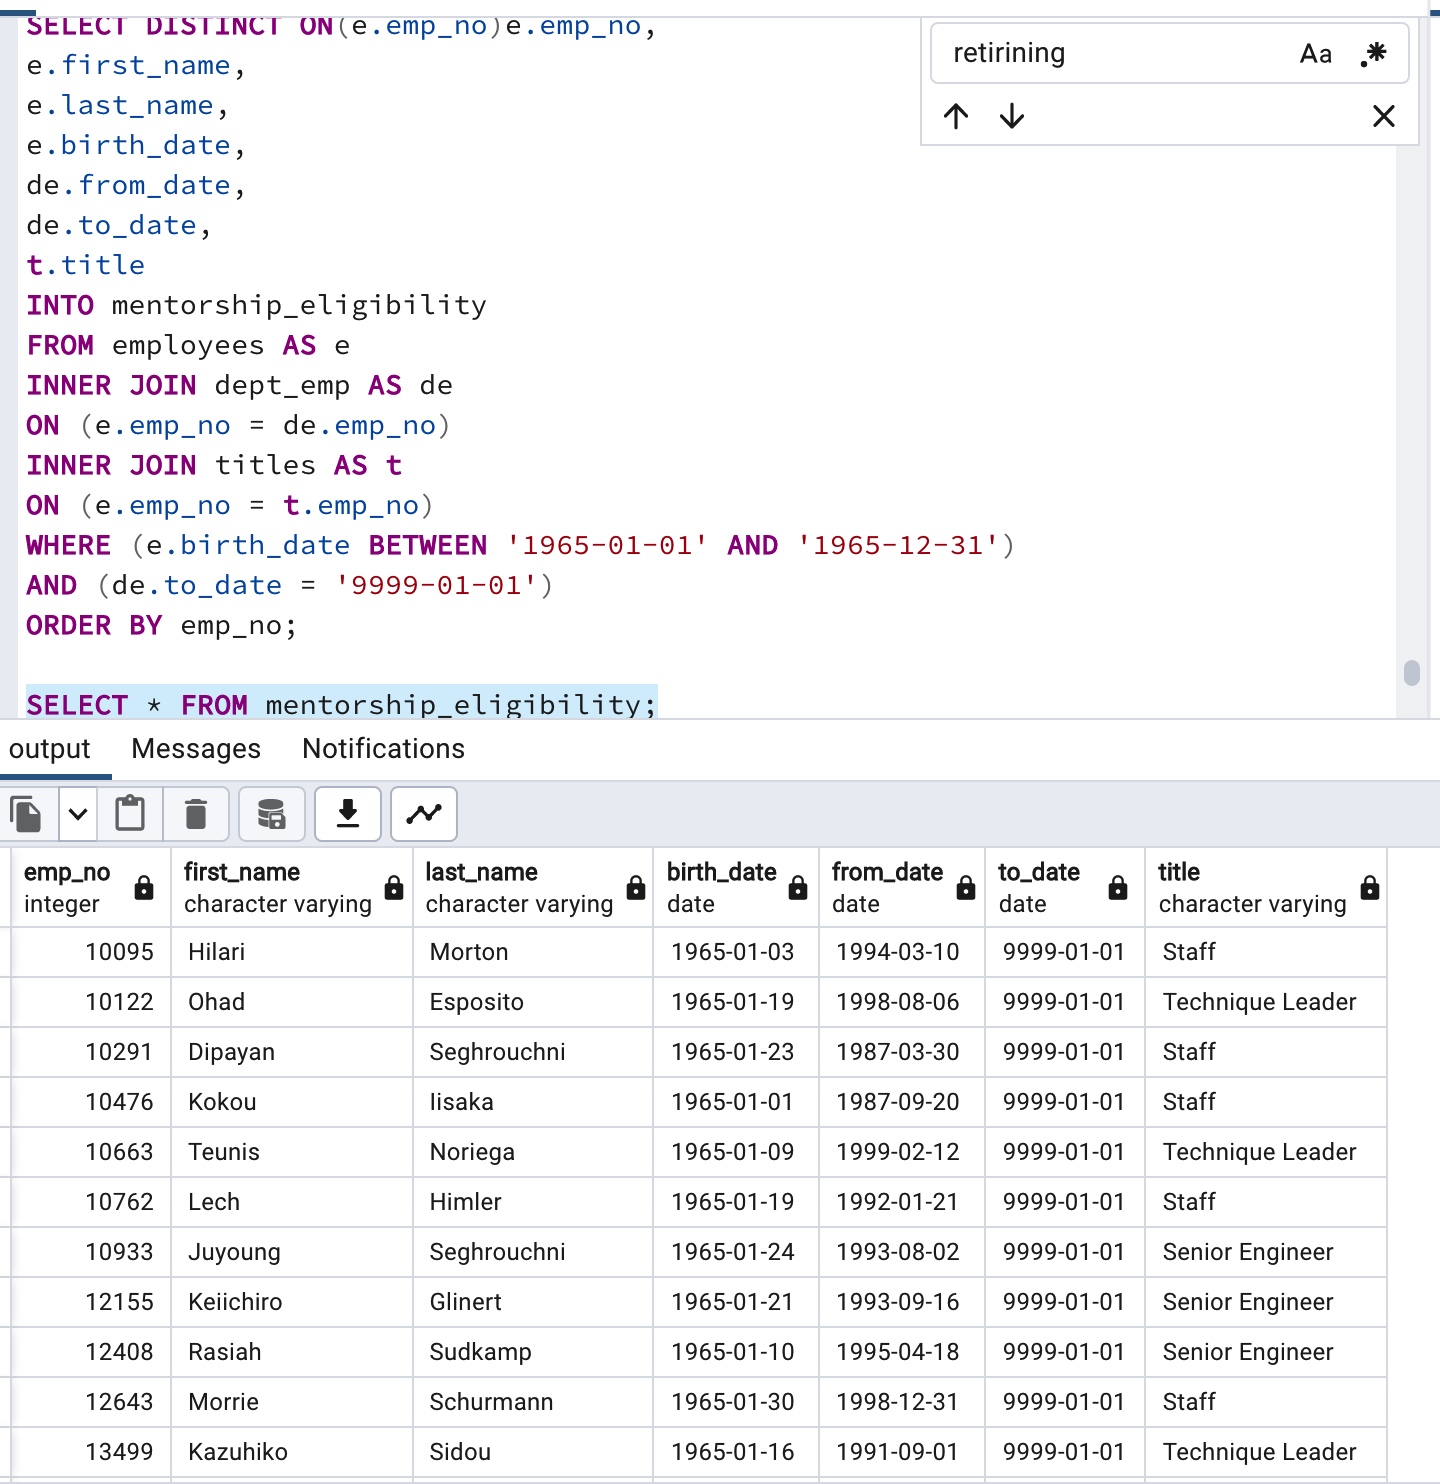Toggle case-sensitive matching in the search box
Screen dimensions: 1440x1484
[1315, 54]
